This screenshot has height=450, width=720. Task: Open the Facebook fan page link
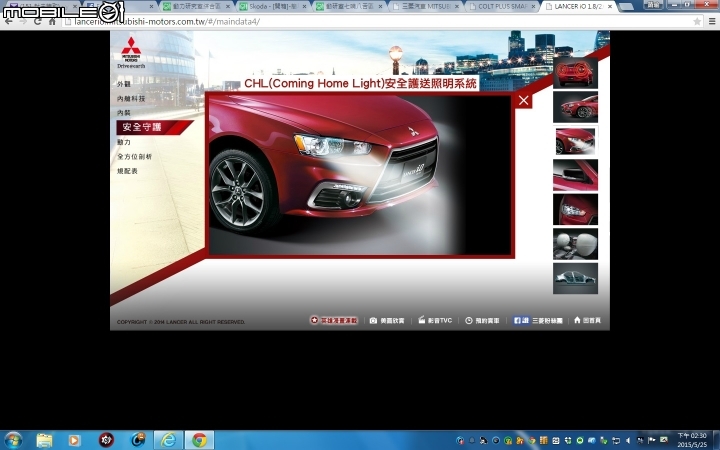(538, 321)
